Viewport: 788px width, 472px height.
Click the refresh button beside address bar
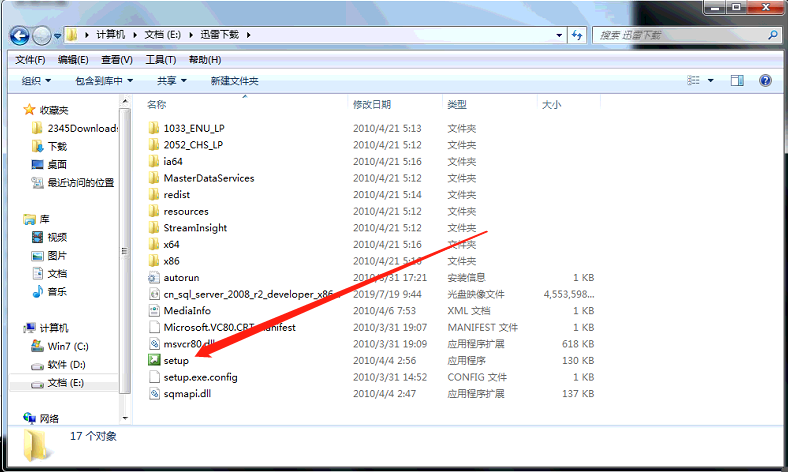[577, 35]
